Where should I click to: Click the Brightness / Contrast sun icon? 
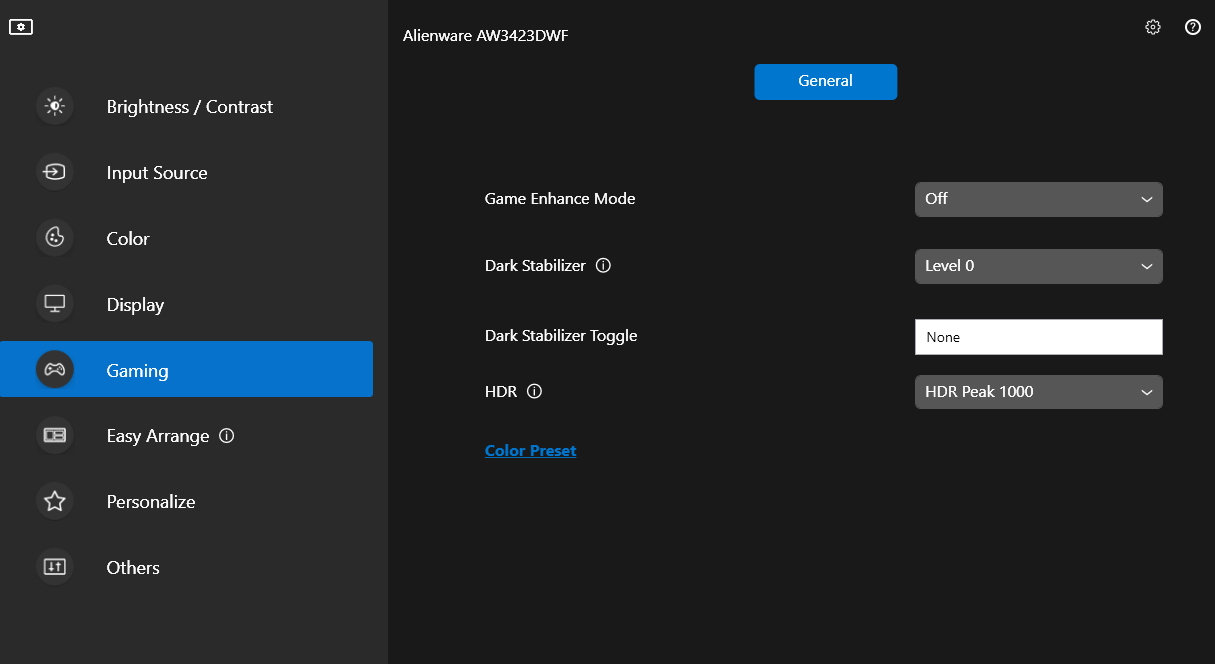pyautogui.click(x=55, y=106)
